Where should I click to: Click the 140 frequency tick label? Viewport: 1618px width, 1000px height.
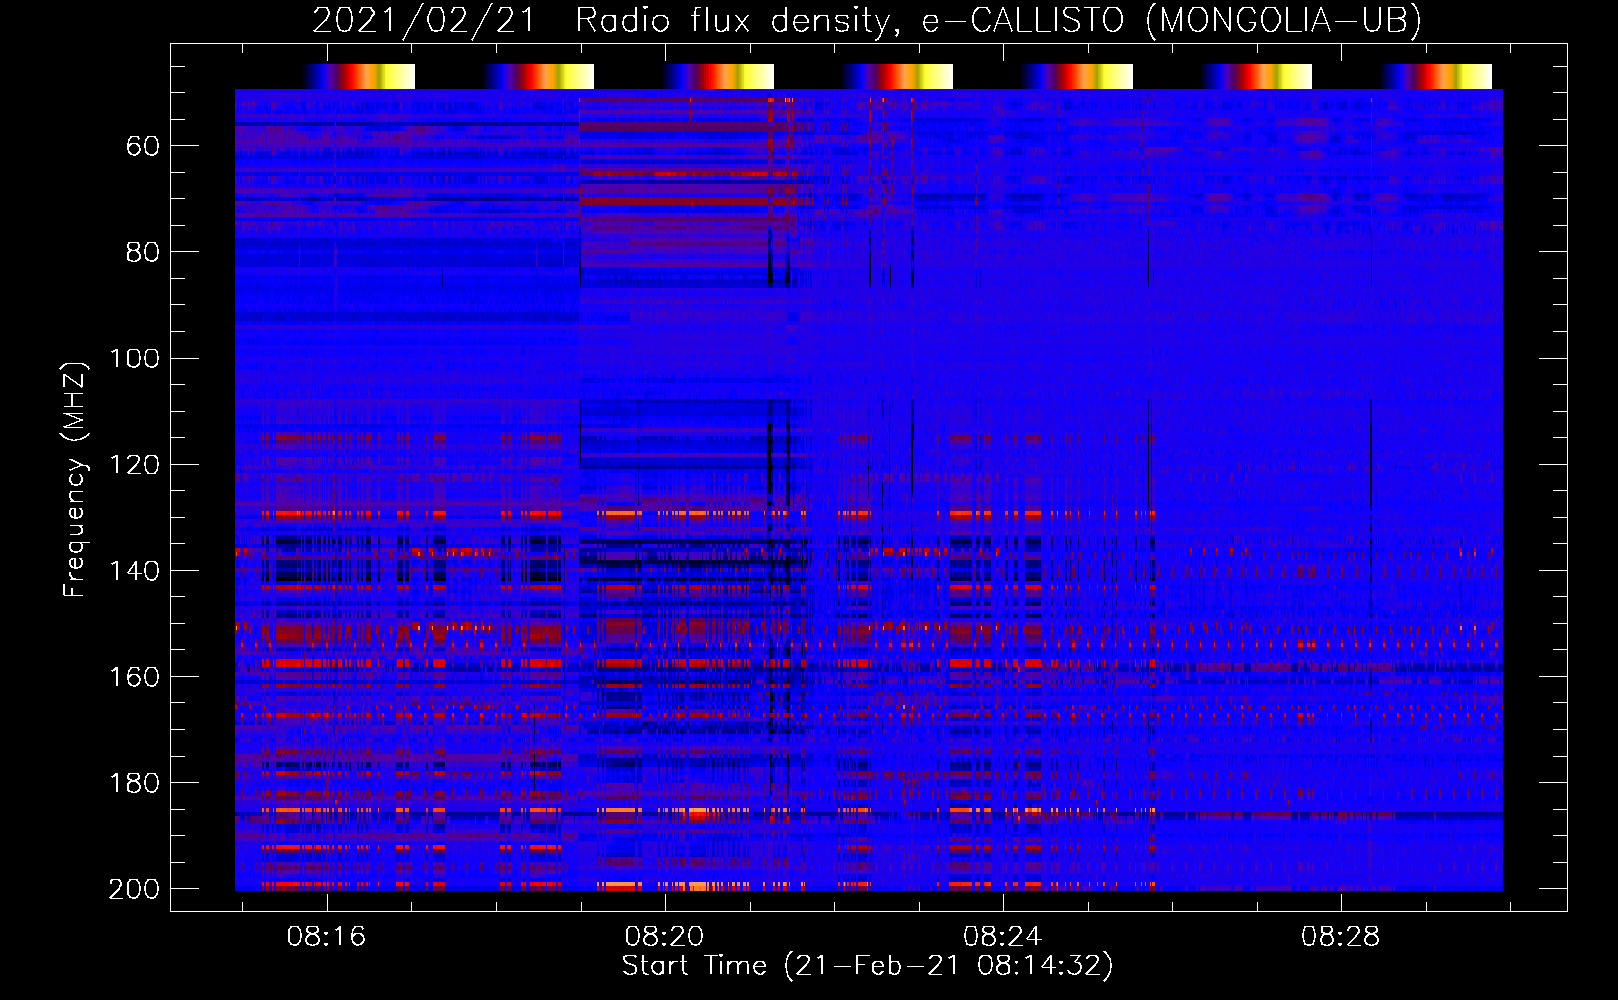click(134, 571)
